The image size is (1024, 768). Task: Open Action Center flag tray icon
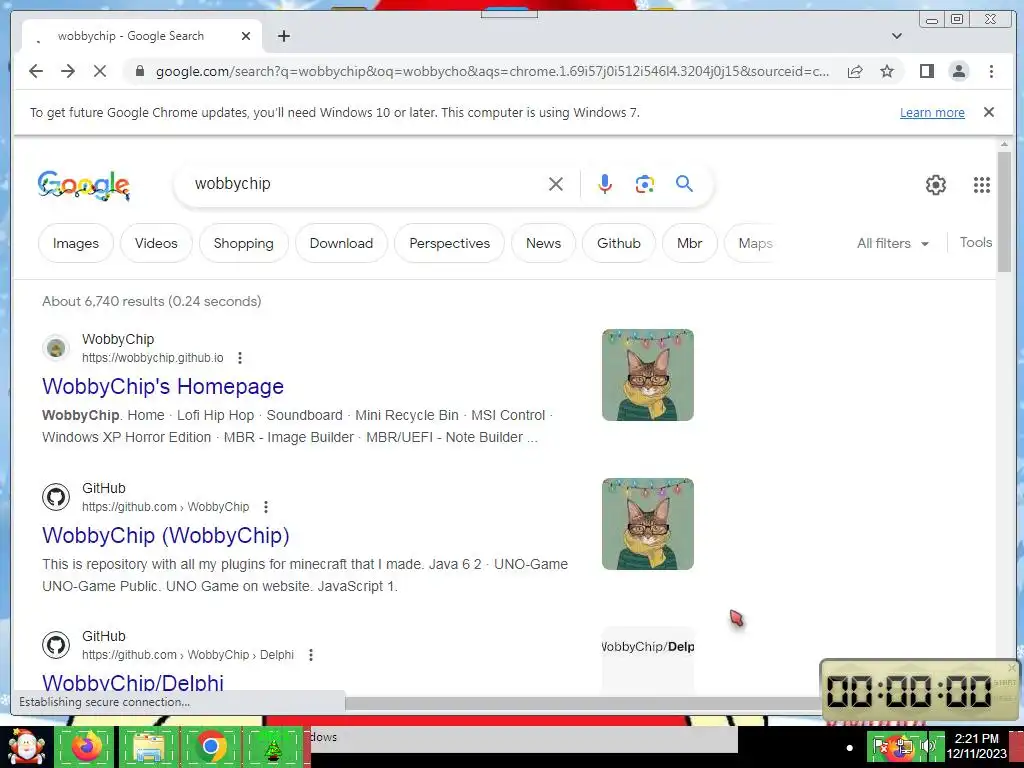tap(880, 746)
